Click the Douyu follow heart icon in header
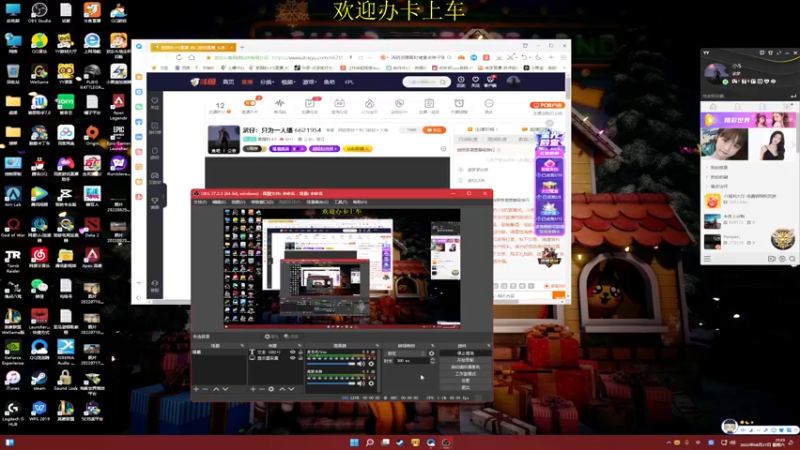800x450 pixels. pyautogui.click(x=476, y=80)
